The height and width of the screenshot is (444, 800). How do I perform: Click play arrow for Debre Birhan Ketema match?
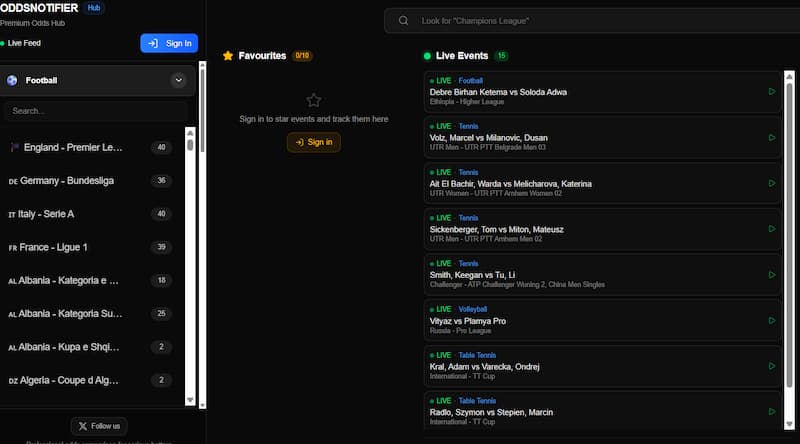pyautogui.click(x=772, y=91)
